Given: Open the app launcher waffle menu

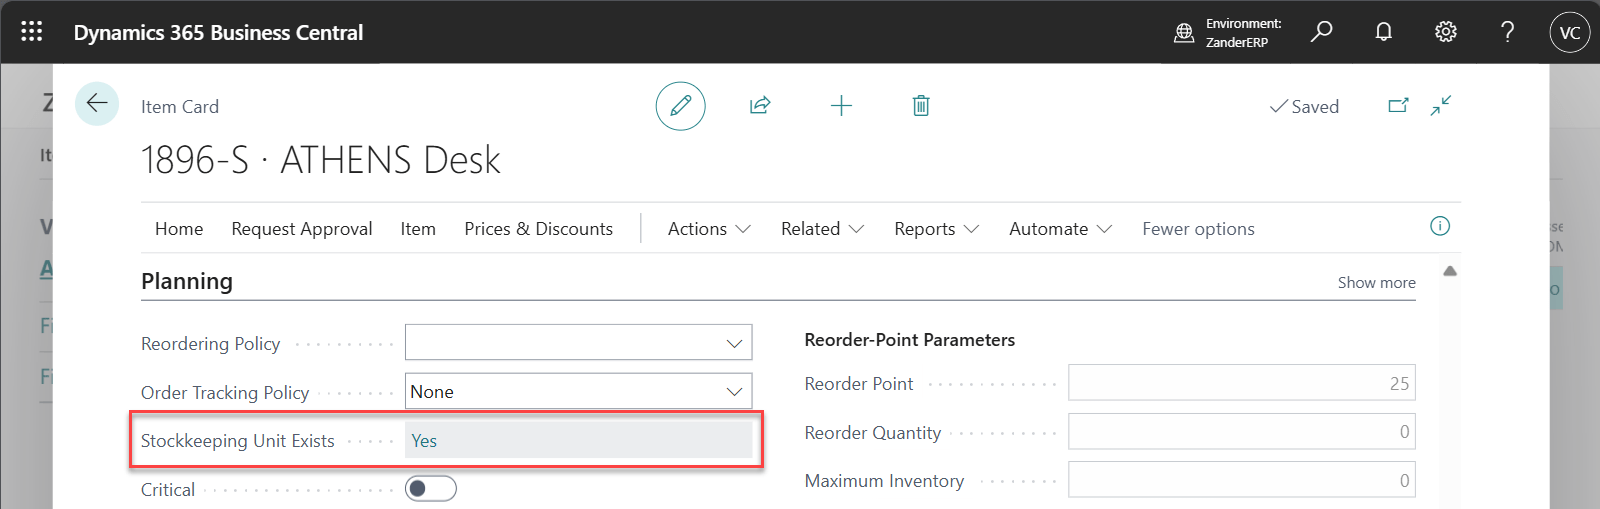Looking at the screenshot, I should coord(32,32).
